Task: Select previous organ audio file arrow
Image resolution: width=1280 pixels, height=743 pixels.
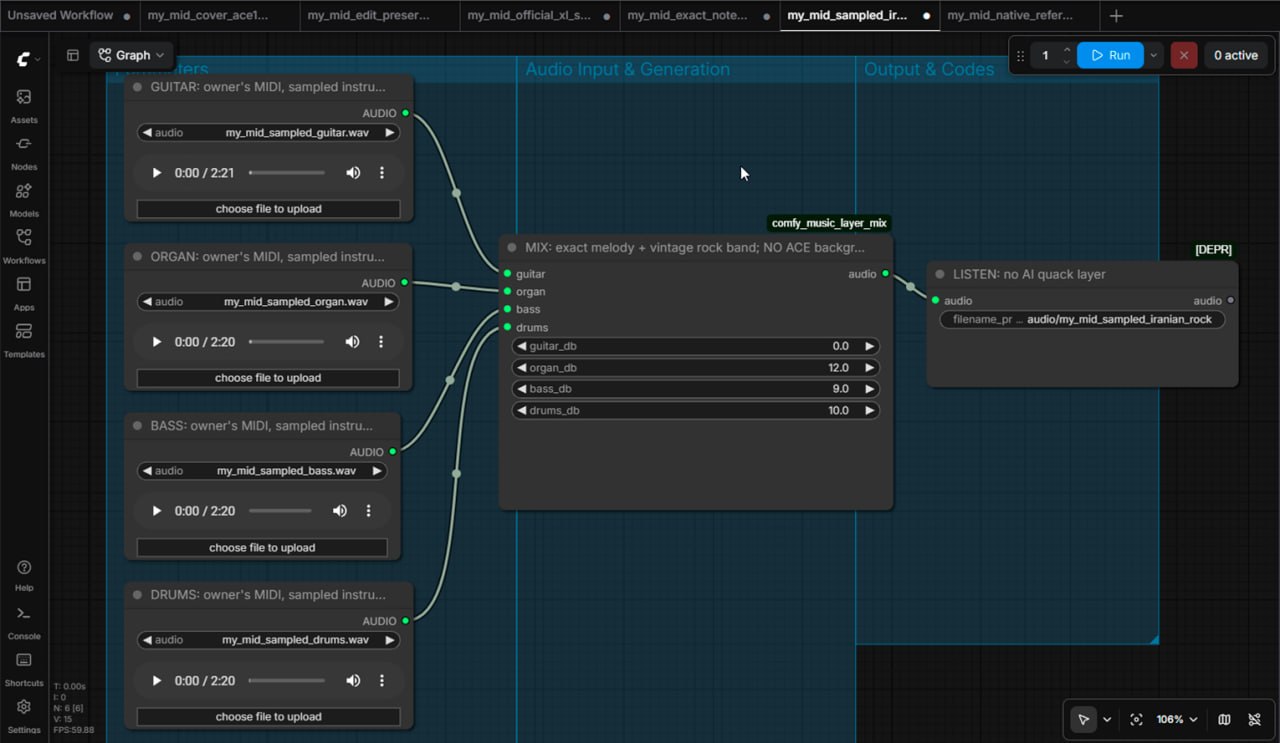Action: pyautogui.click(x=147, y=301)
